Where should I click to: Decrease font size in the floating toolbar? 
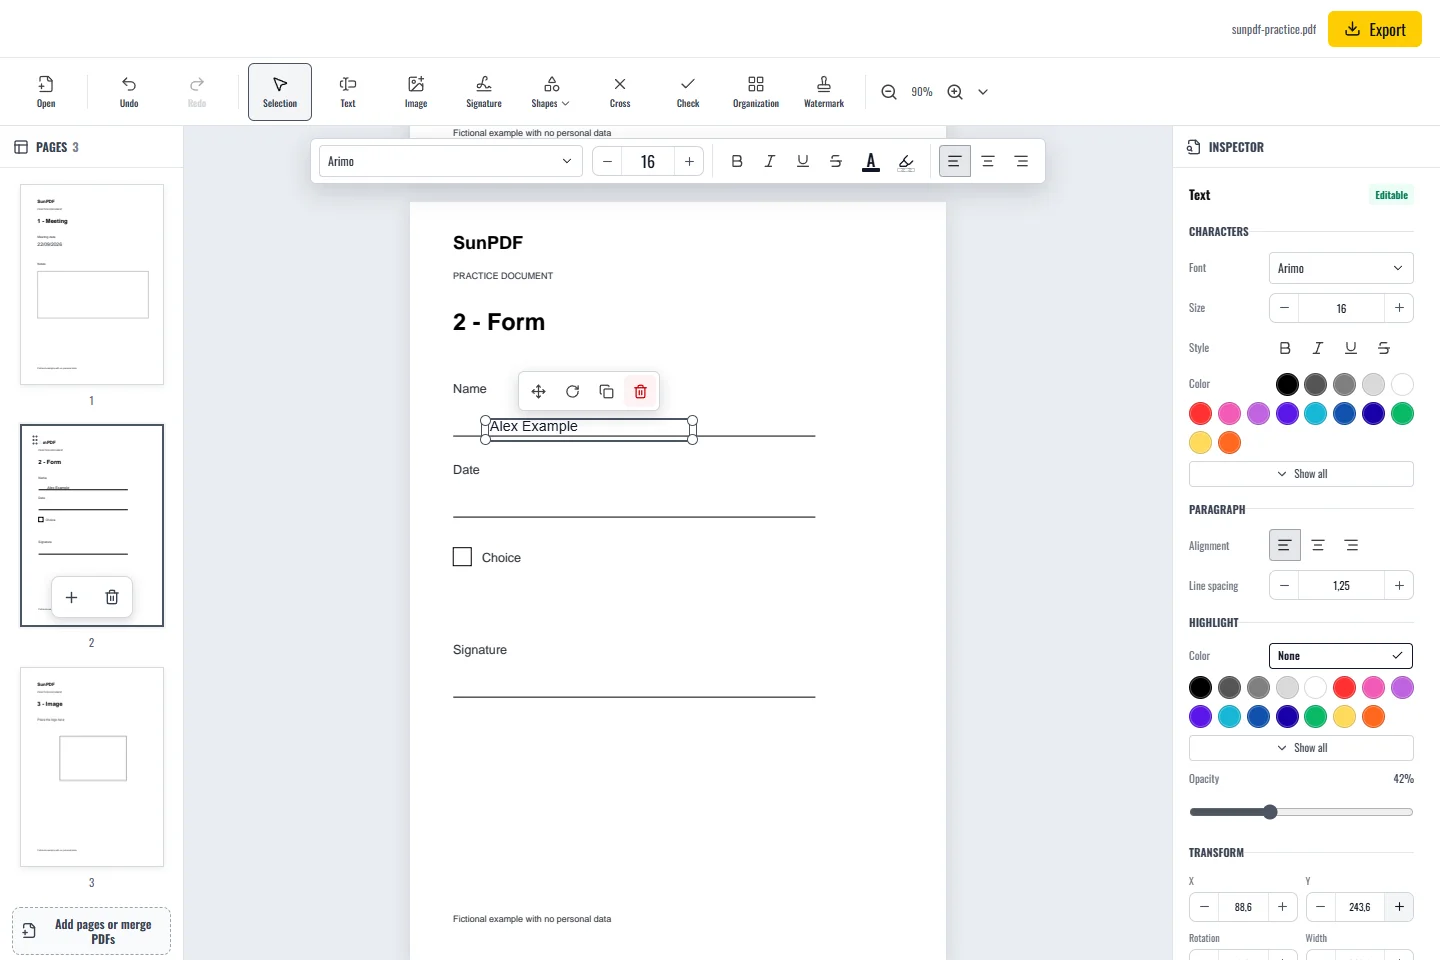pos(607,161)
